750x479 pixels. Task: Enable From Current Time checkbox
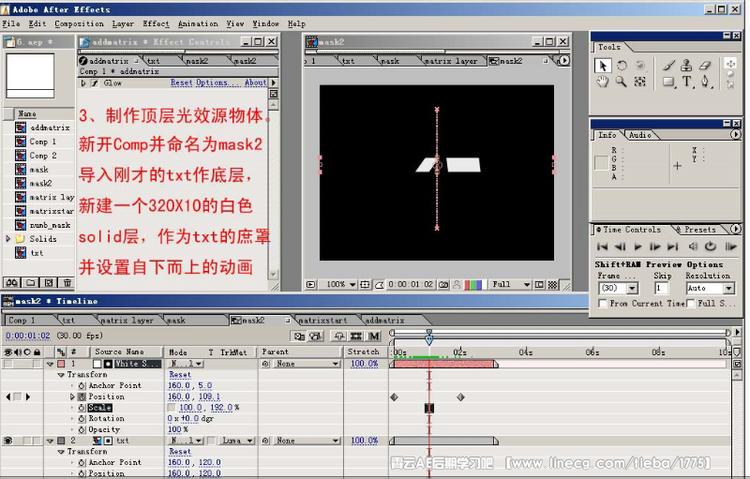603,303
